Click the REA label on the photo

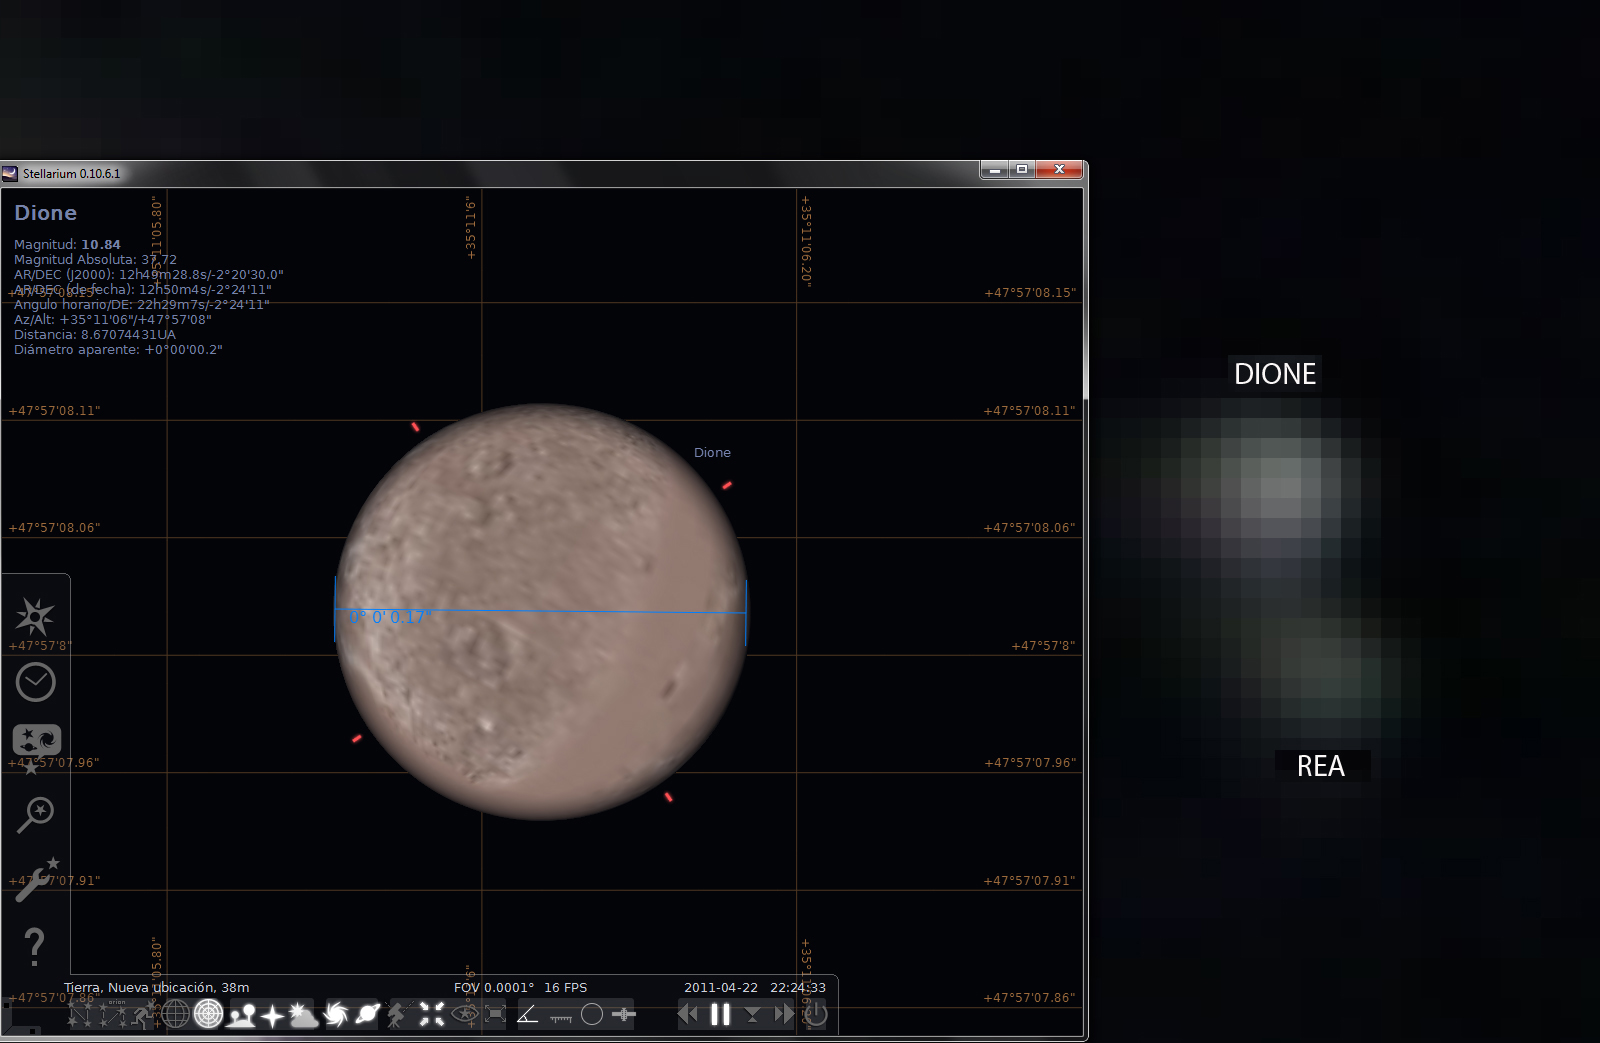click(x=1321, y=766)
